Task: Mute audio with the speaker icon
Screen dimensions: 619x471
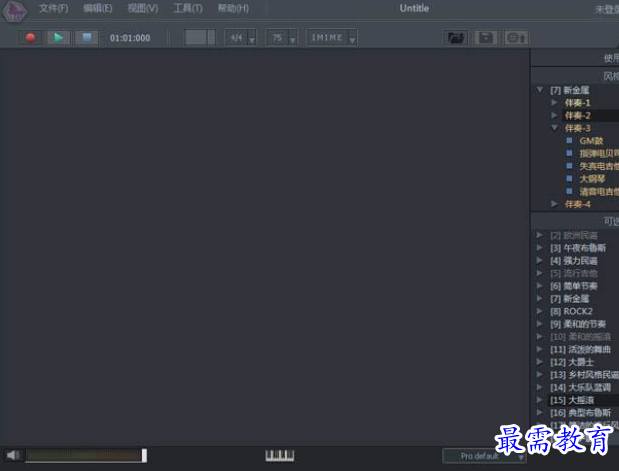Action: tap(13, 455)
